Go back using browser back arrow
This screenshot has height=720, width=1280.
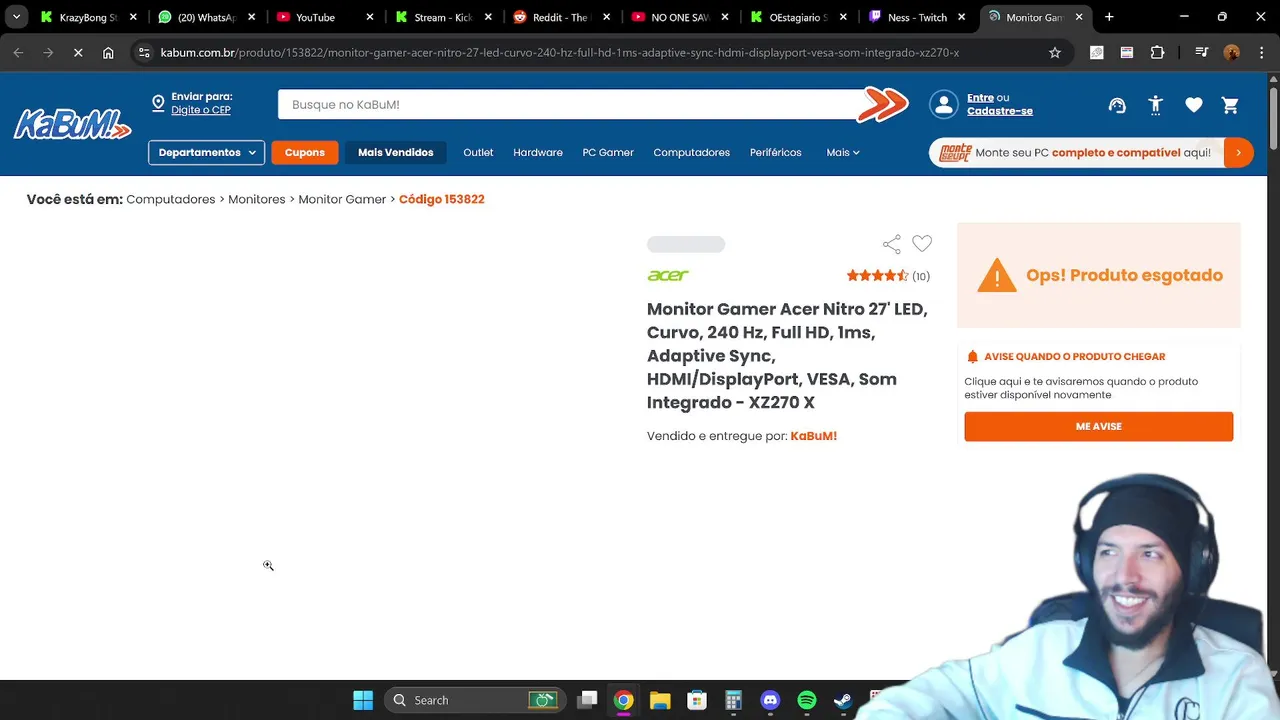tap(18, 53)
